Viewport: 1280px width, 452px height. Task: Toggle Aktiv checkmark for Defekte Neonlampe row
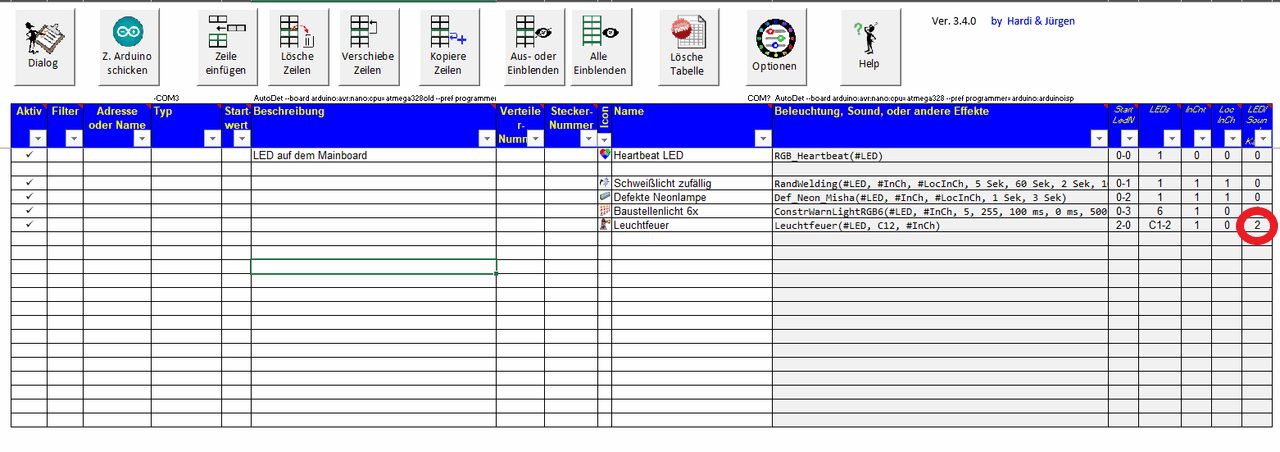(x=29, y=197)
